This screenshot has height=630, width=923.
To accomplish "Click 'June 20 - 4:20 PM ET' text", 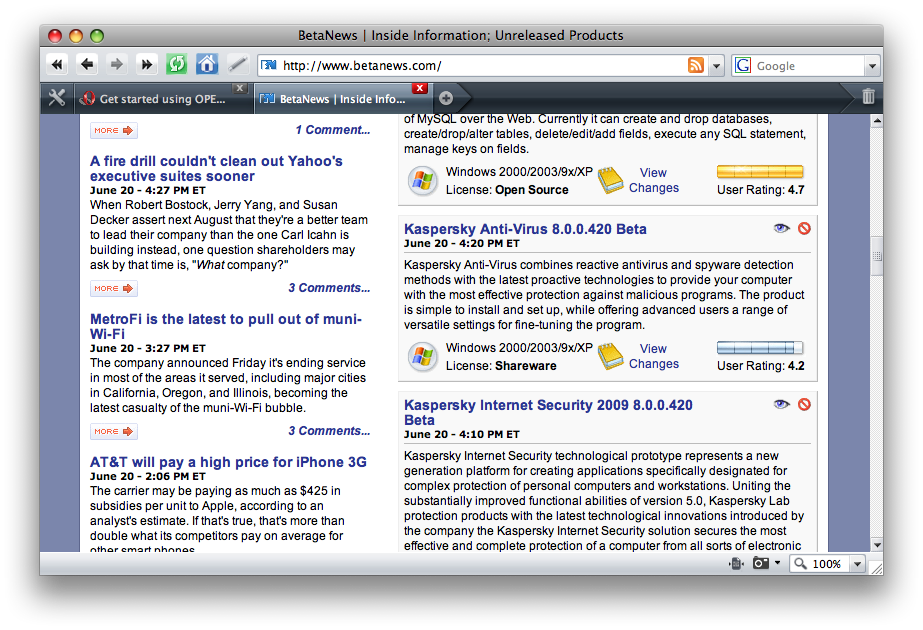I will 462,243.
